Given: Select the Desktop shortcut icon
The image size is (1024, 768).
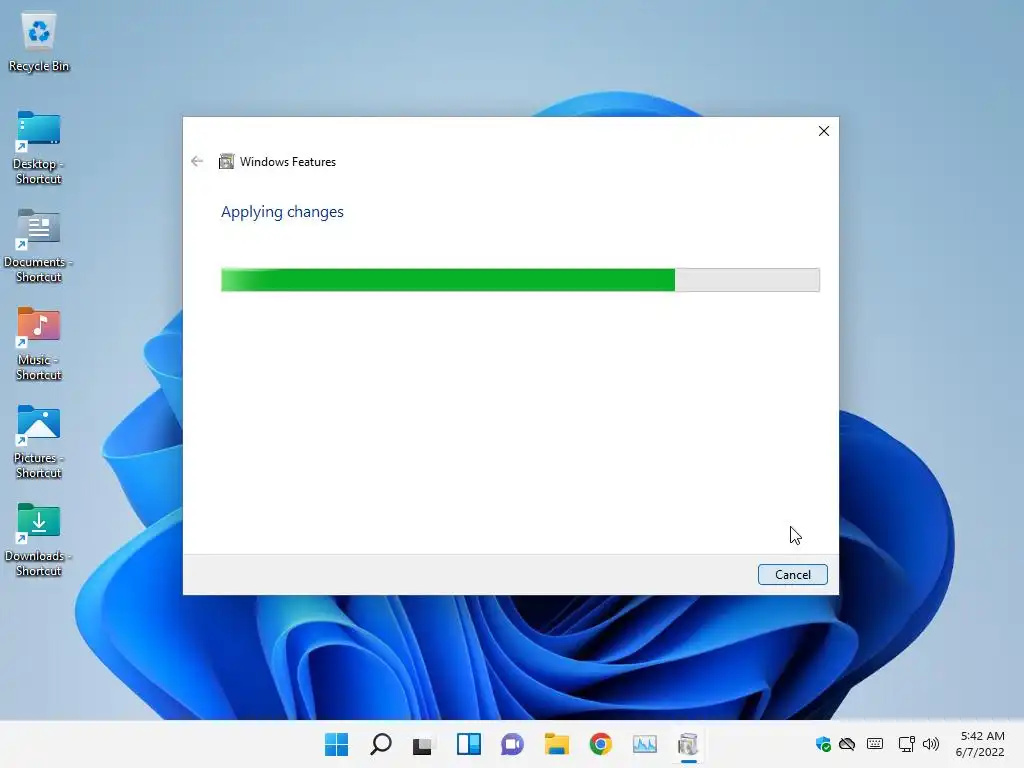Looking at the screenshot, I should [x=39, y=148].
